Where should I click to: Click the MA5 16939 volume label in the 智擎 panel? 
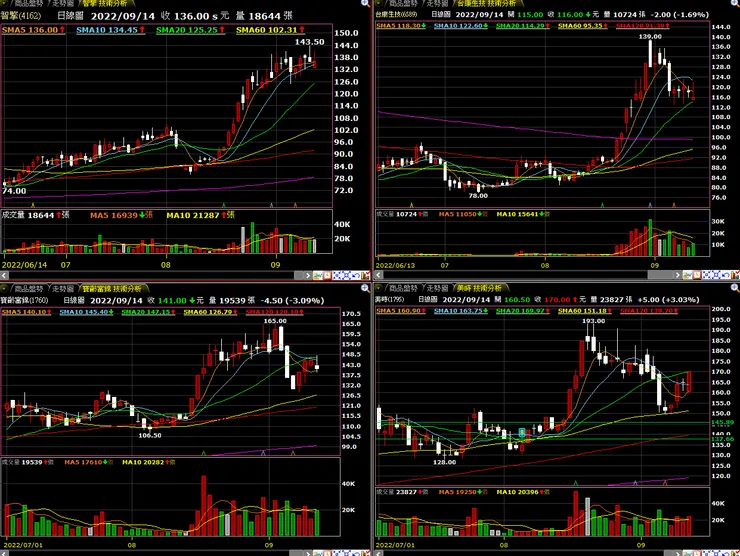click(x=121, y=215)
